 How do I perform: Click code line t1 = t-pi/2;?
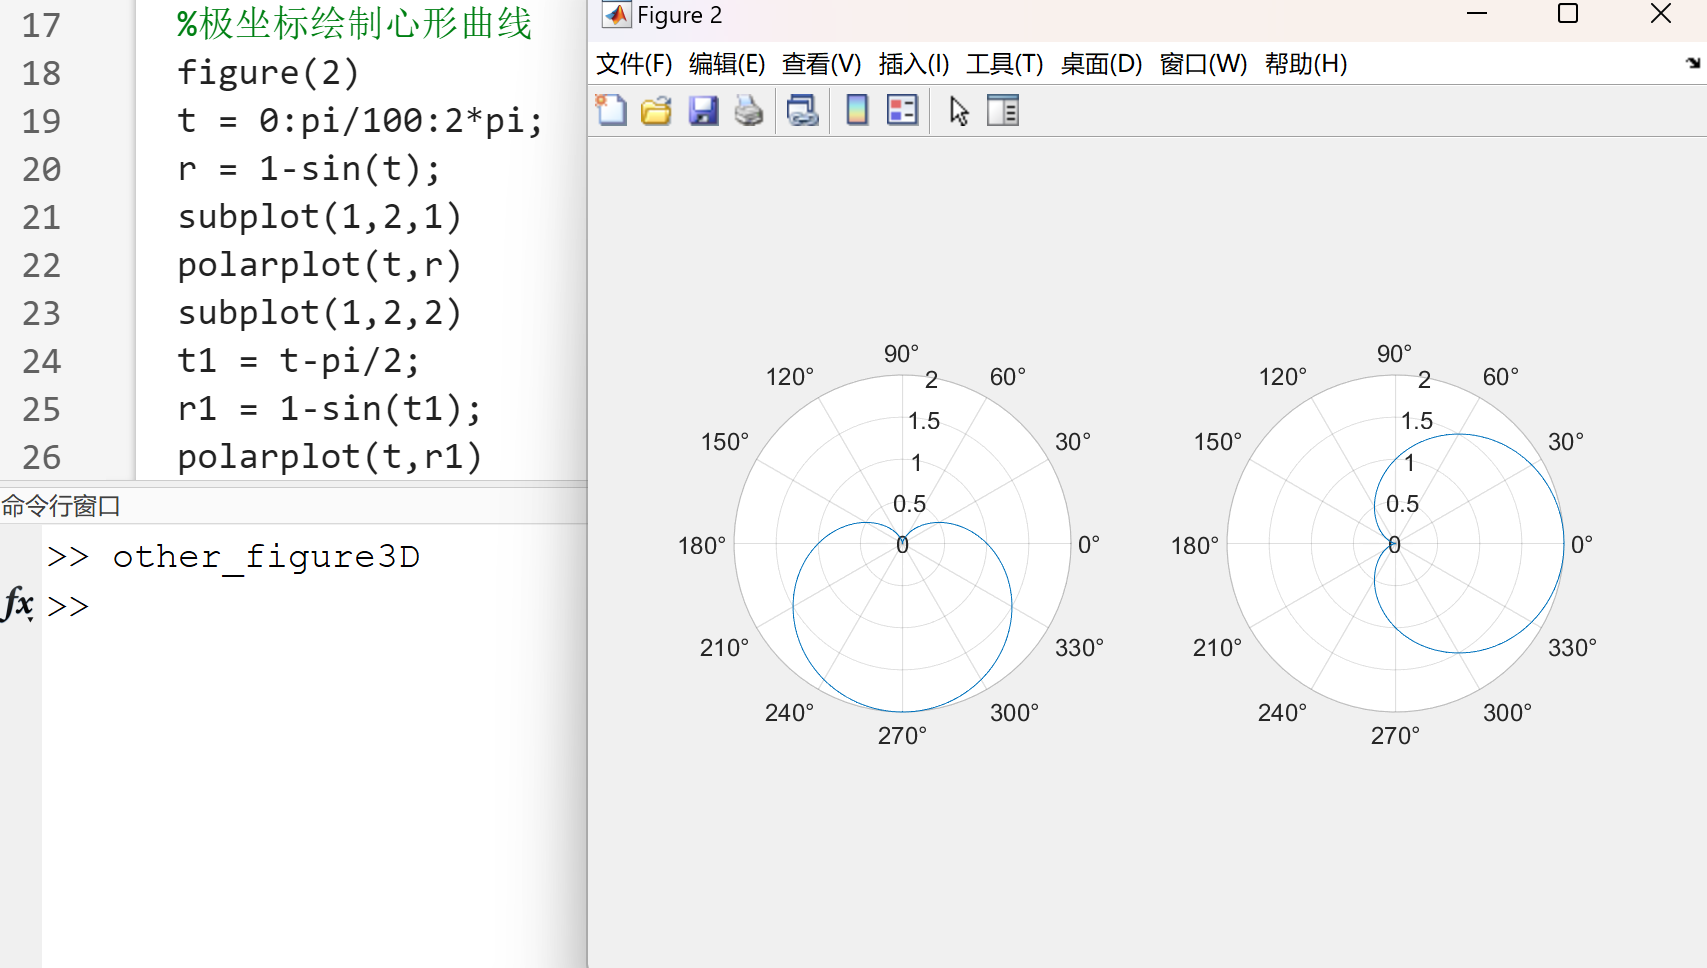[x=299, y=361]
